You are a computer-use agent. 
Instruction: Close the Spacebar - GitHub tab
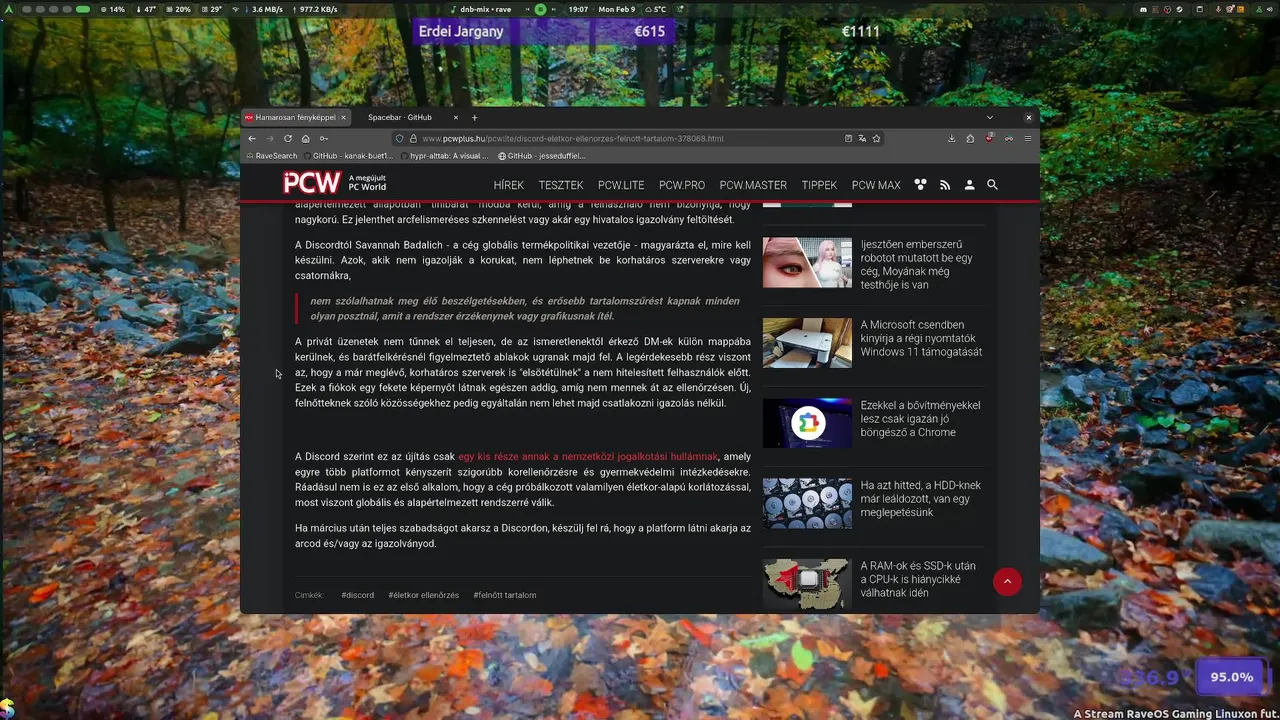click(456, 117)
